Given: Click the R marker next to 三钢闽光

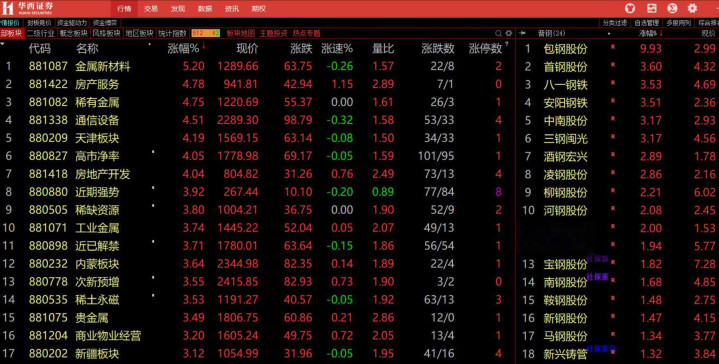Looking at the screenshot, I should coord(613,137).
